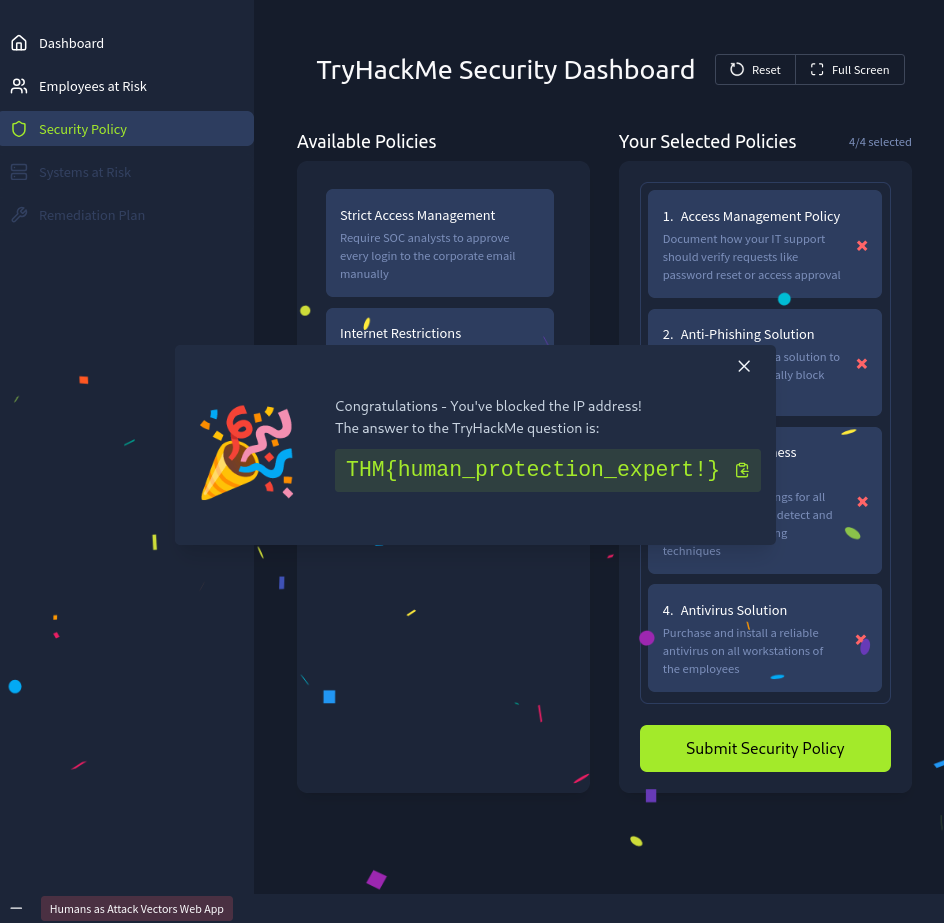Submit Security Policy

[765, 748]
